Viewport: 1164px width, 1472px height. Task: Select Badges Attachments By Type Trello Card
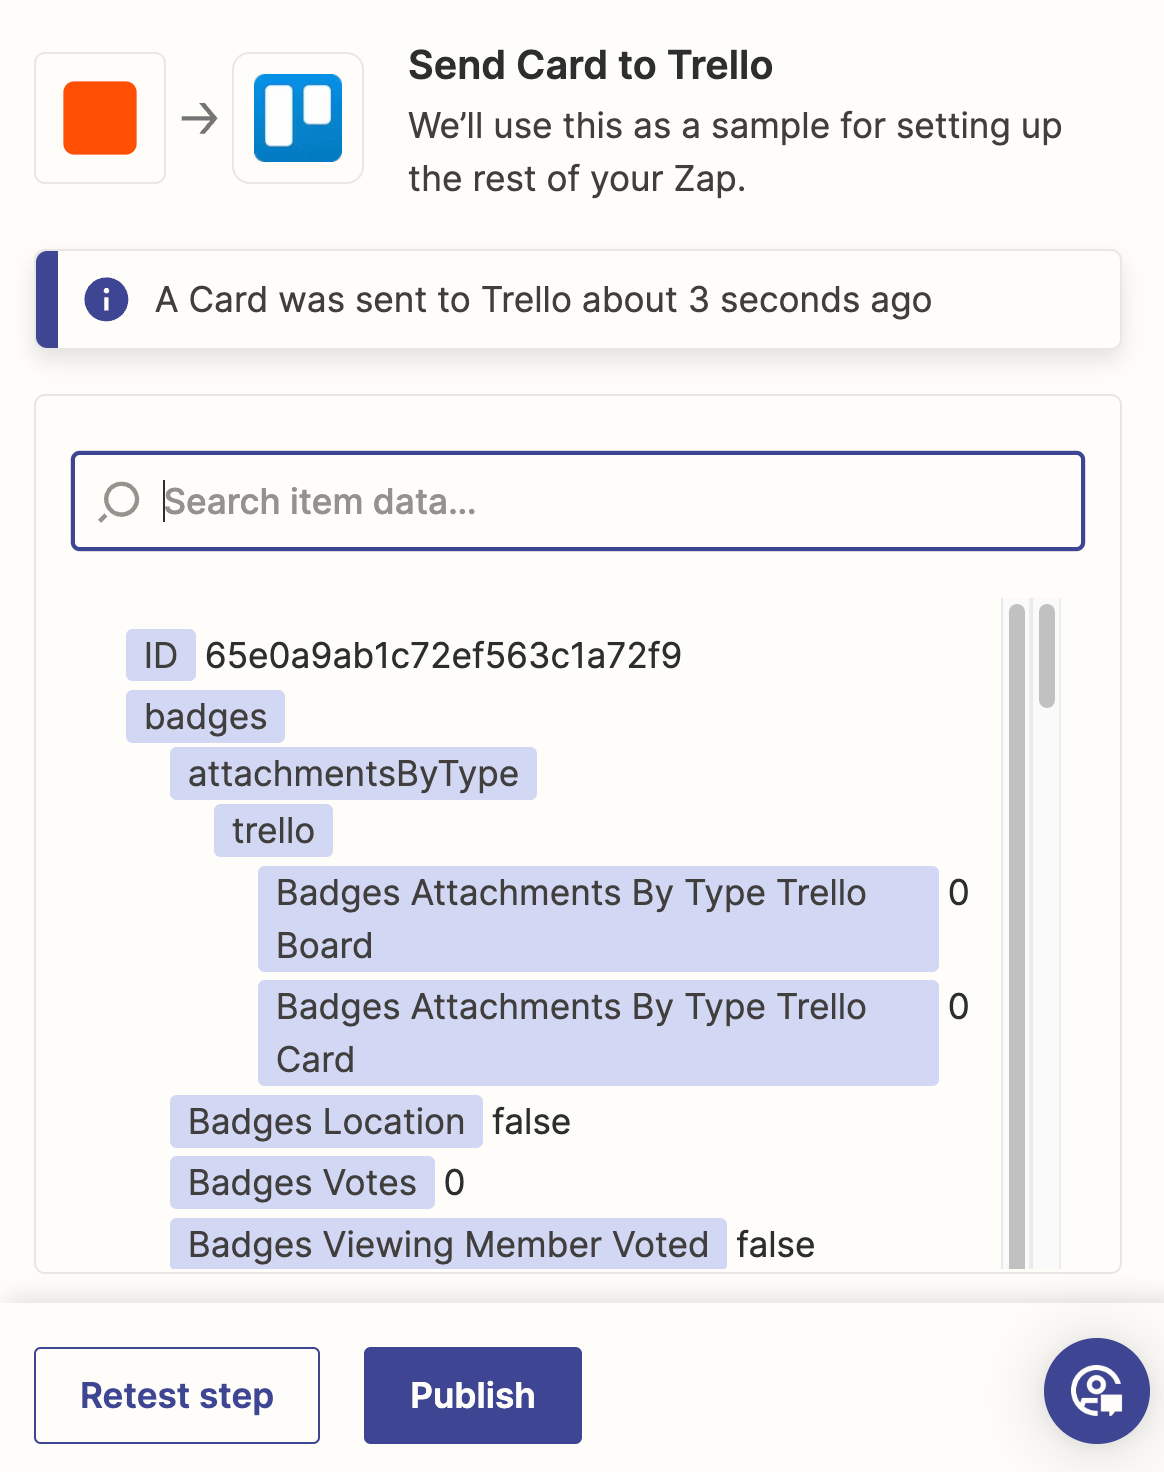coord(597,1033)
